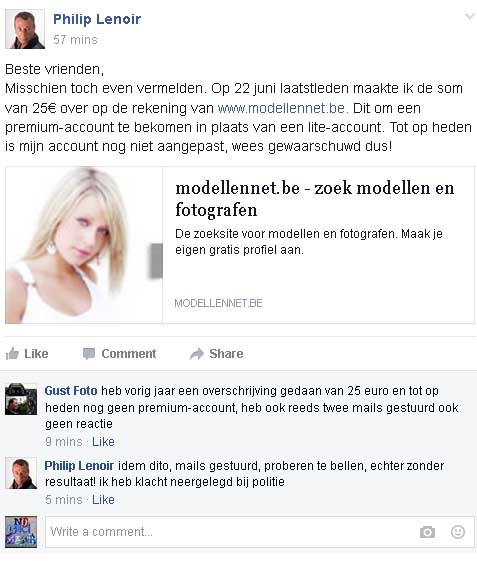The width and height of the screenshot is (477, 561).
Task: Click the blonde model preview image
Action: coord(84,245)
